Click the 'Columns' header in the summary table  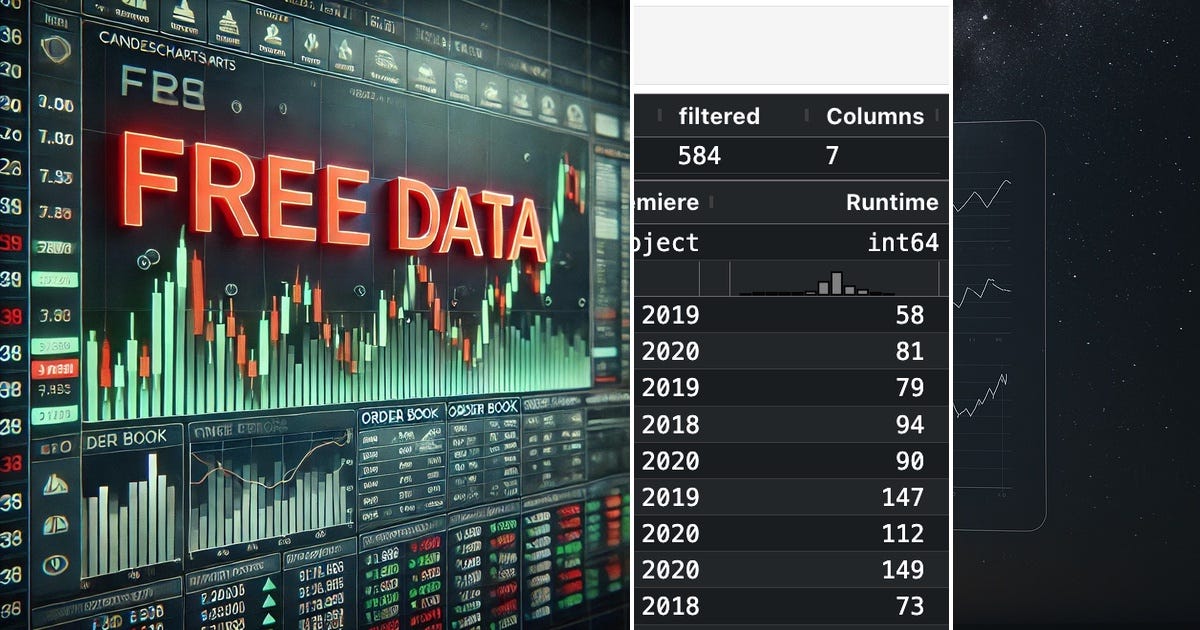pyautogui.click(x=874, y=116)
